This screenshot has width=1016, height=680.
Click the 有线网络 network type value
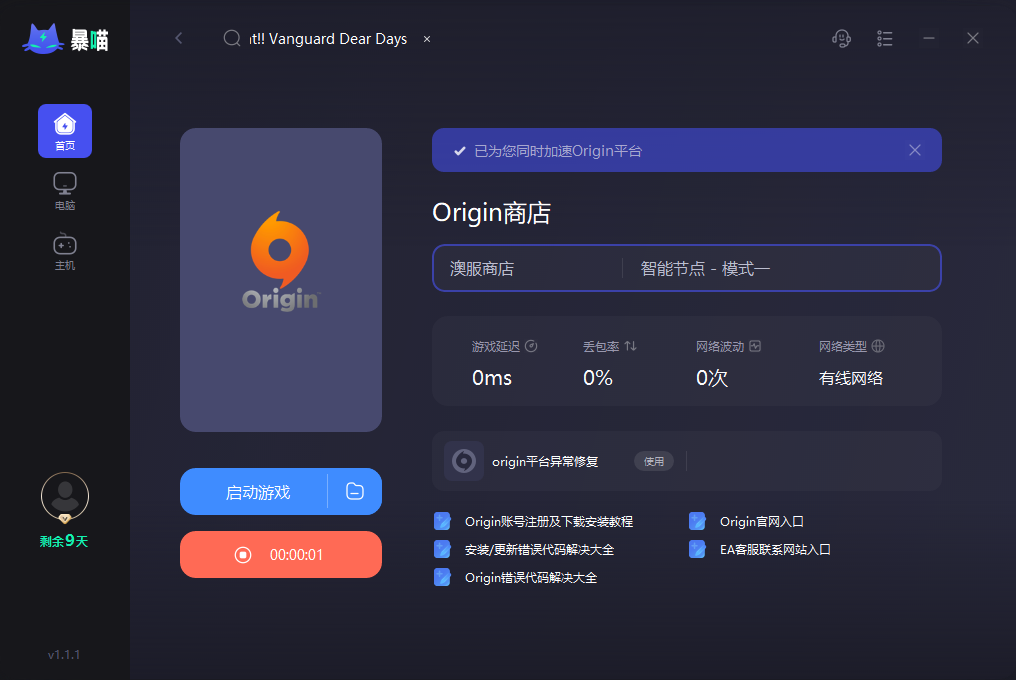click(851, 378)
